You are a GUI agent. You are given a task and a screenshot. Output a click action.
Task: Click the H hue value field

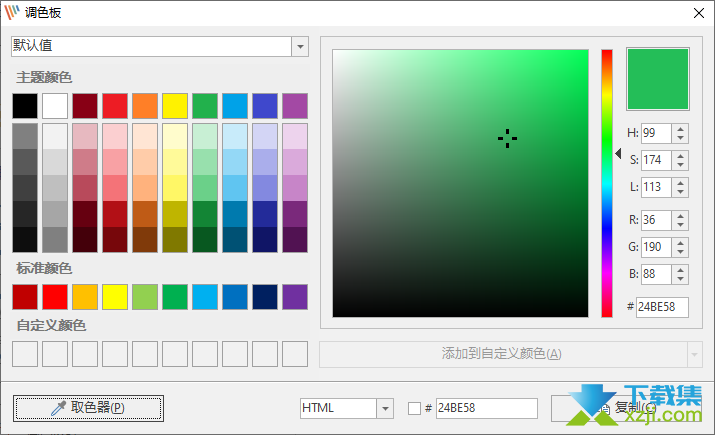656,133
